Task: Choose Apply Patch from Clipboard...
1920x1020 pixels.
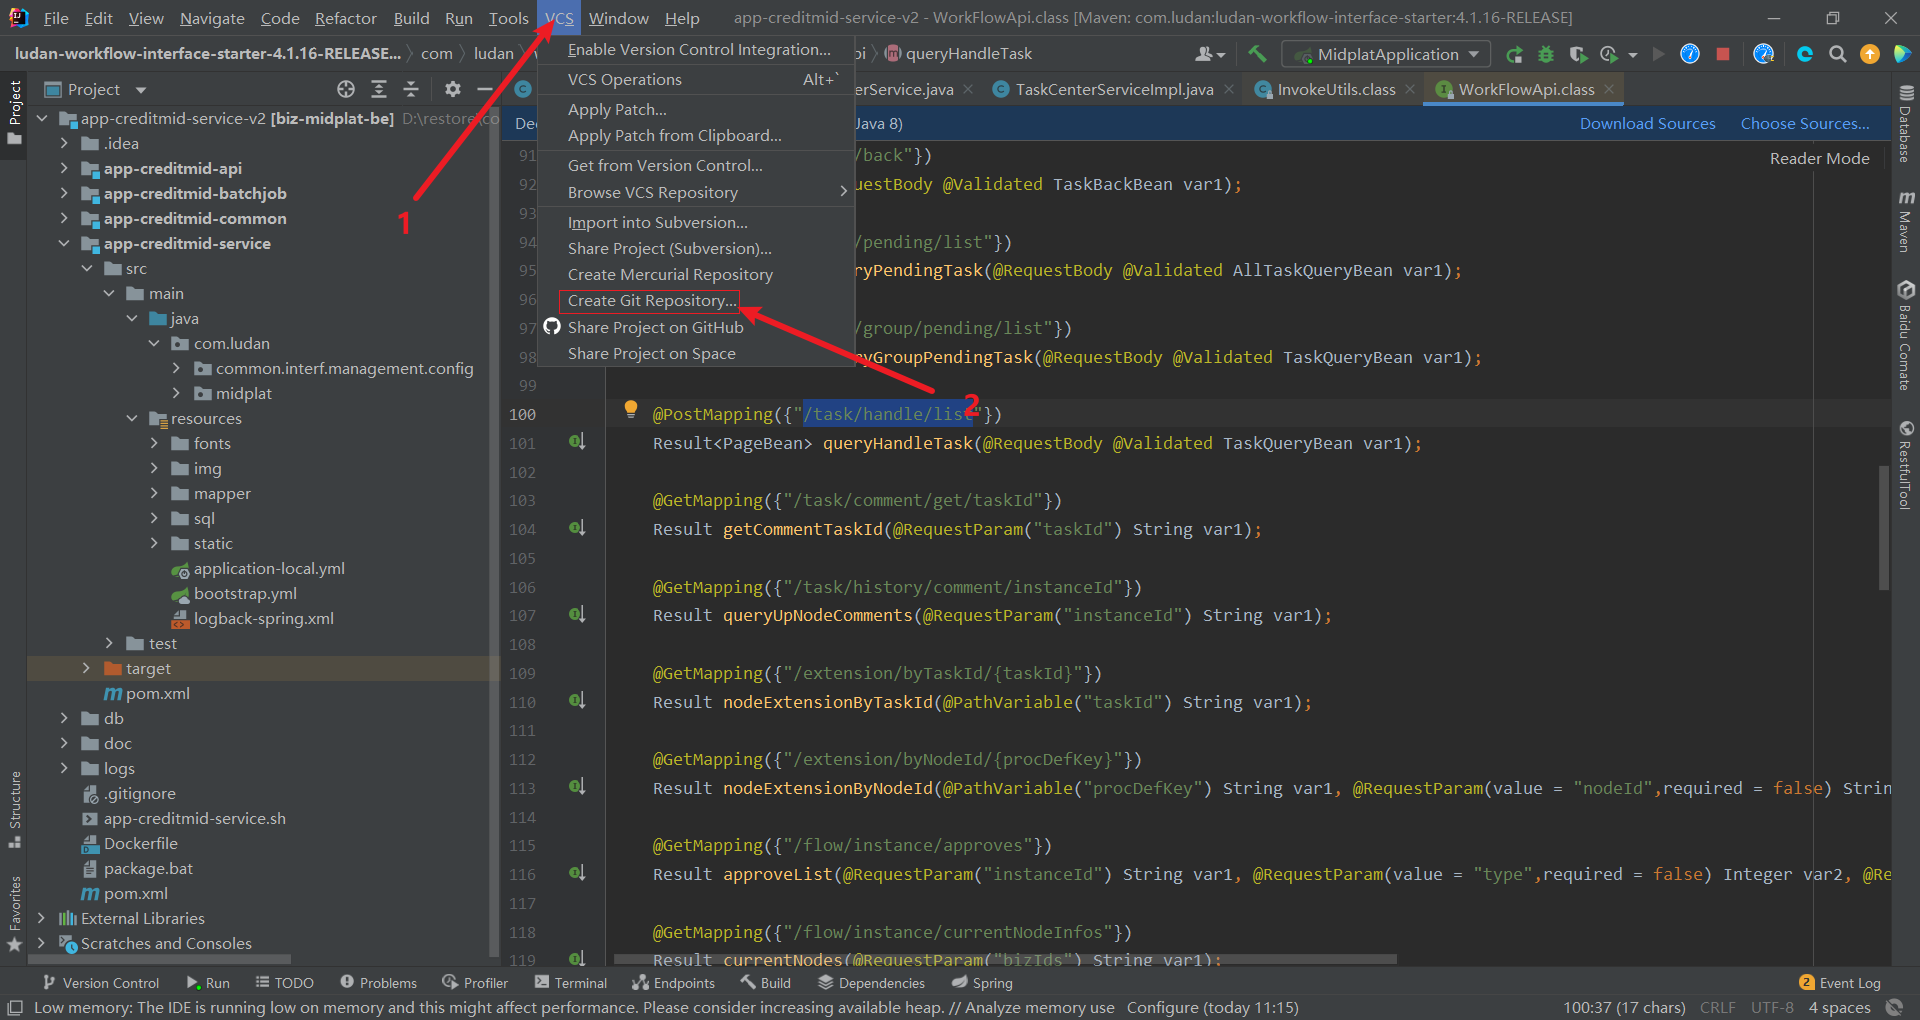Action: point(696,135)
